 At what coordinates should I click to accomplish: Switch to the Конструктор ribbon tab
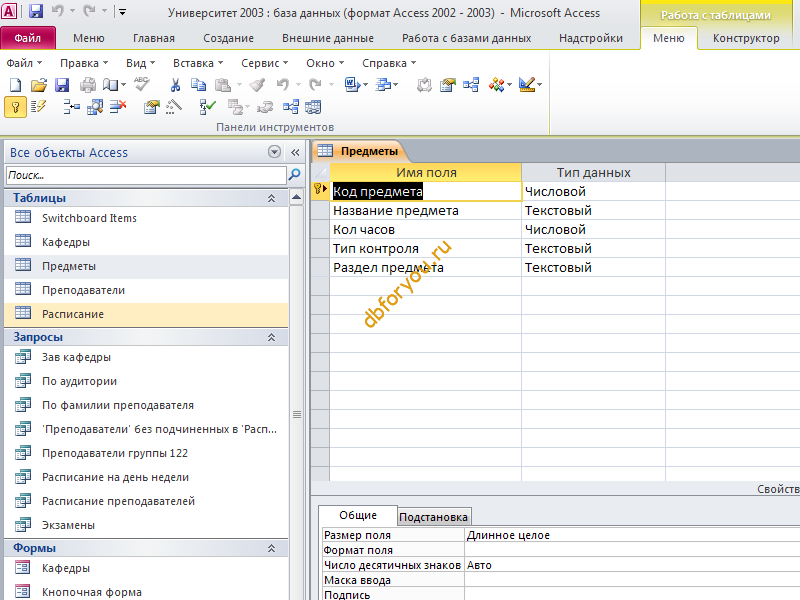pyautogui.click(x=746, y=38)
